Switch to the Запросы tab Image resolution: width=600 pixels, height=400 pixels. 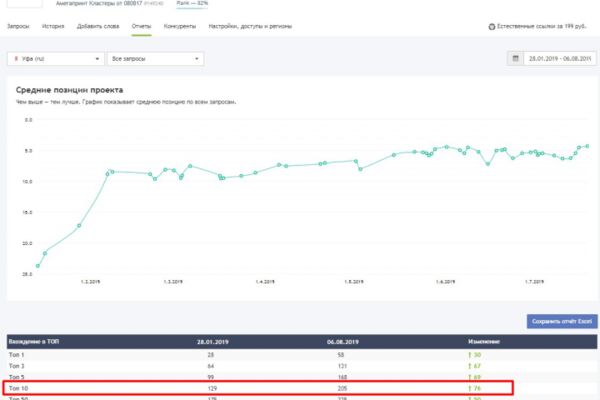point(18,26)
